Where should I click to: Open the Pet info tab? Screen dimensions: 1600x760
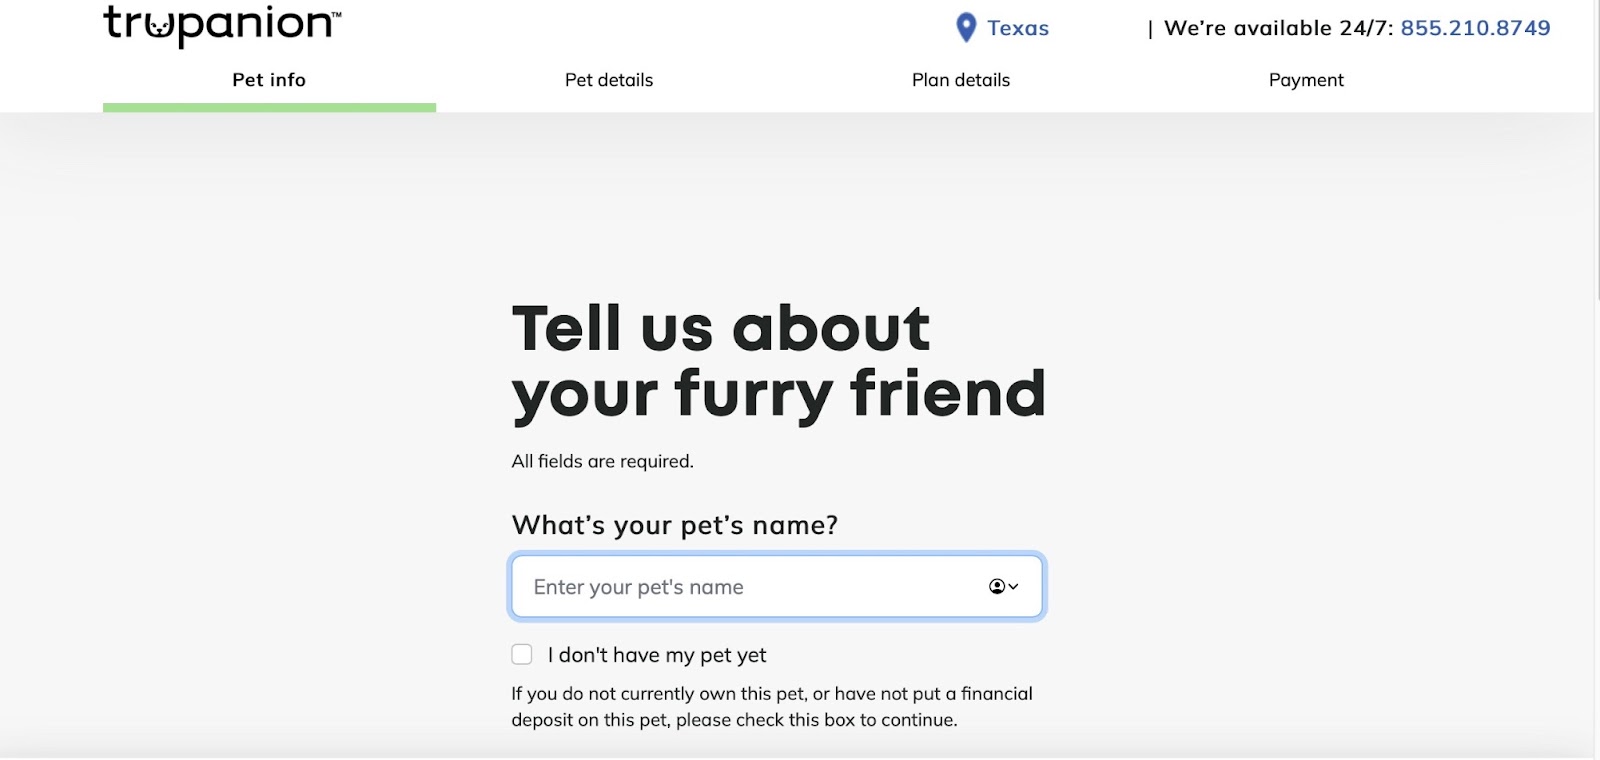(269, 80)
